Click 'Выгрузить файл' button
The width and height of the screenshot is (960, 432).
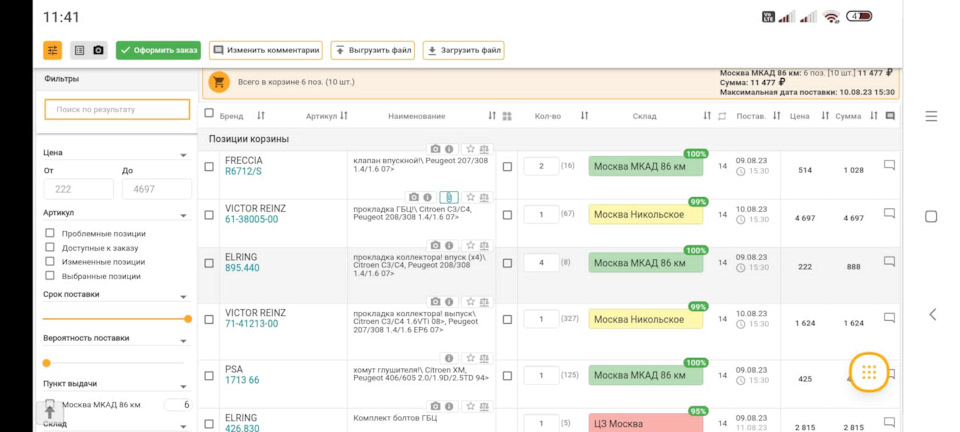(373, 50)
